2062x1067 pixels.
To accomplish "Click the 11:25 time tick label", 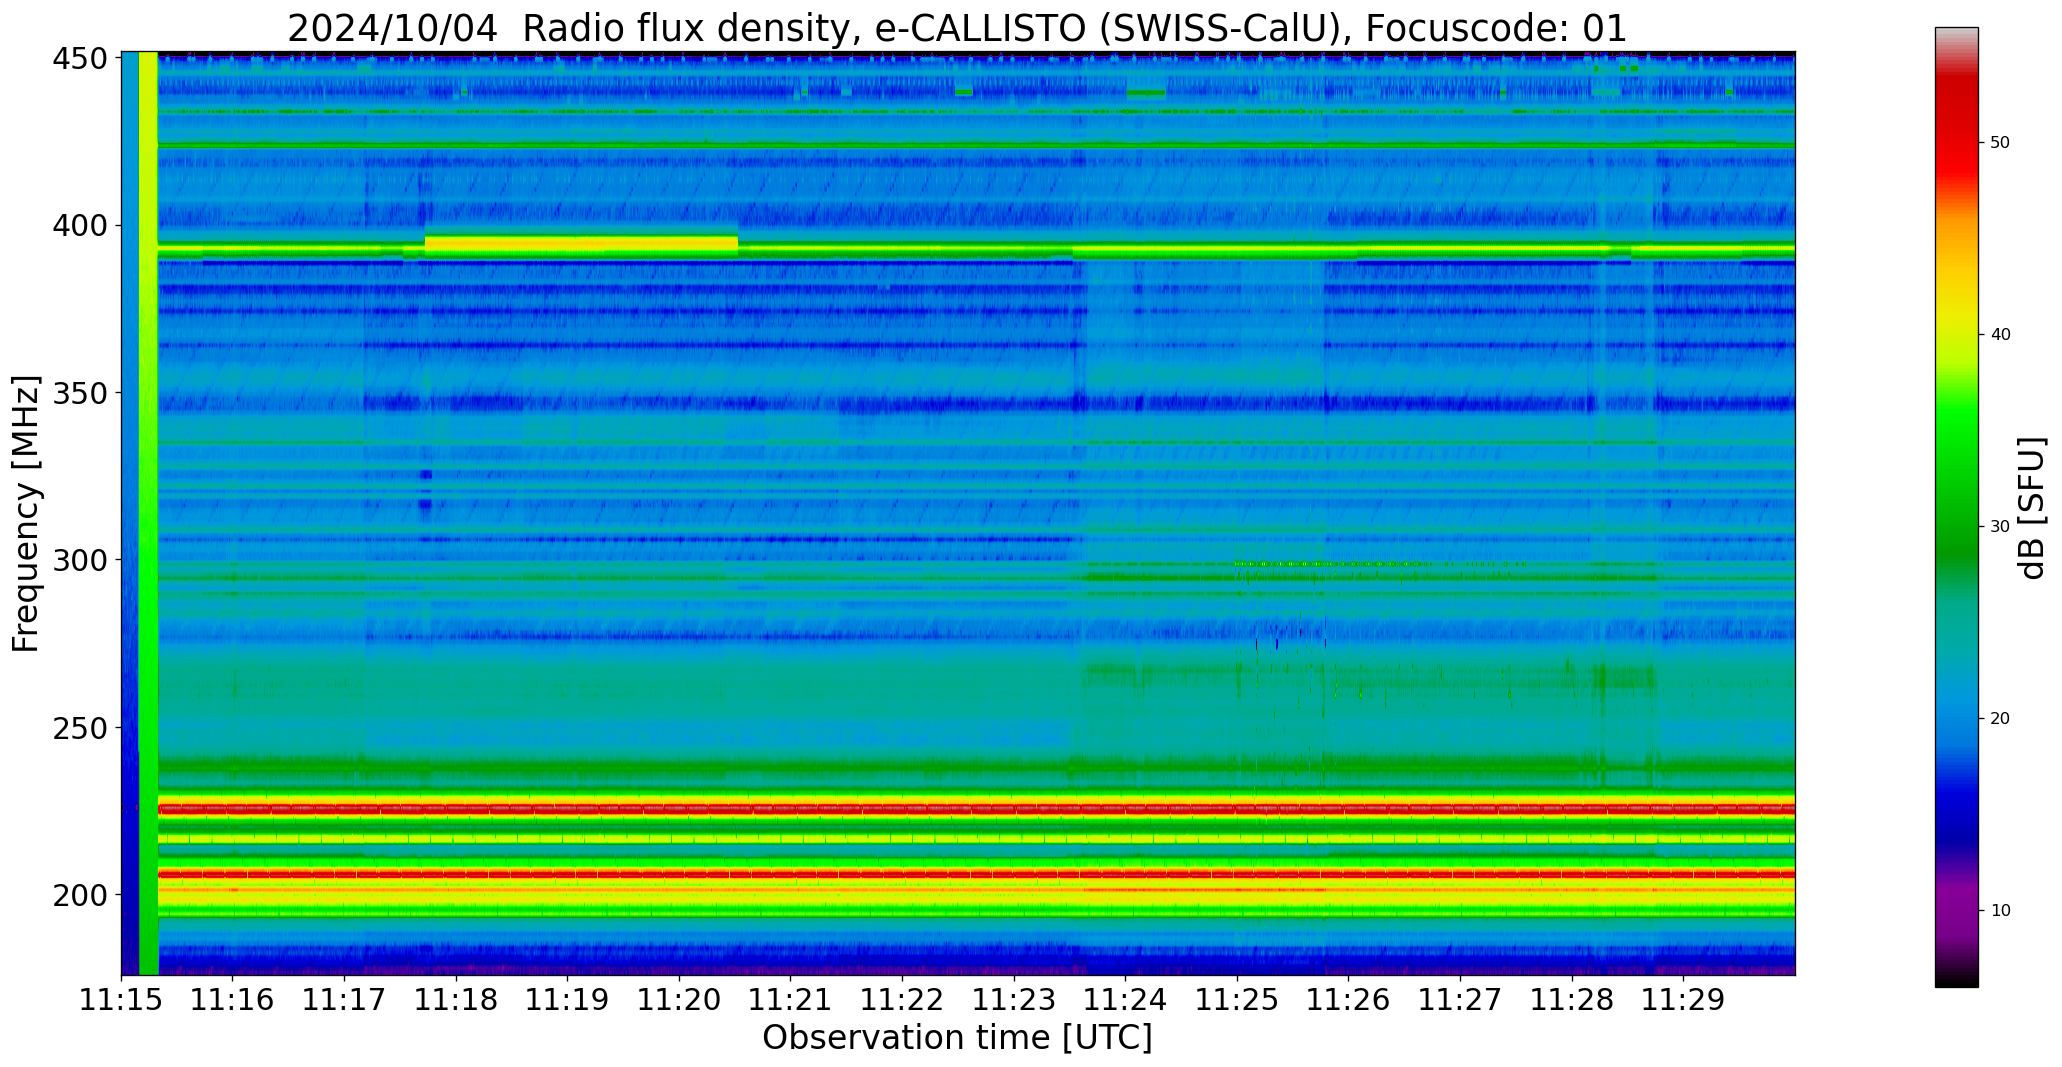I will tap(1237, 999).
